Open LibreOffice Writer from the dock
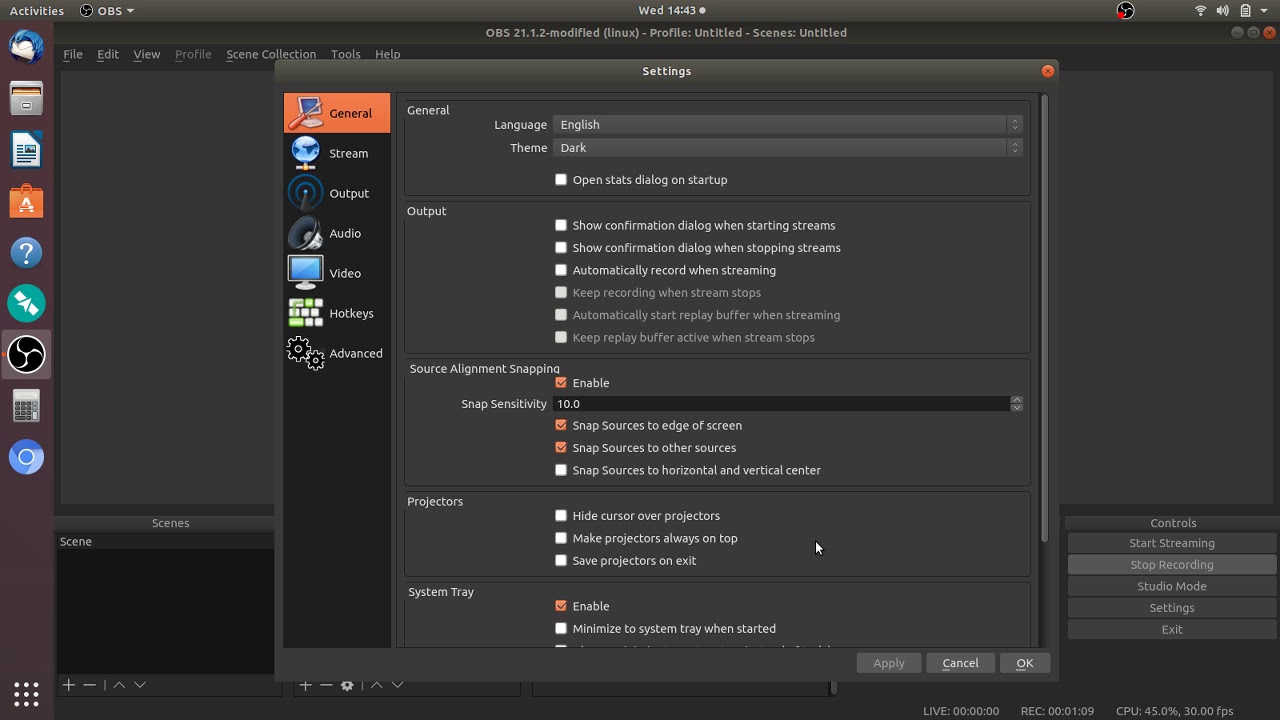 tap(26, 150)
